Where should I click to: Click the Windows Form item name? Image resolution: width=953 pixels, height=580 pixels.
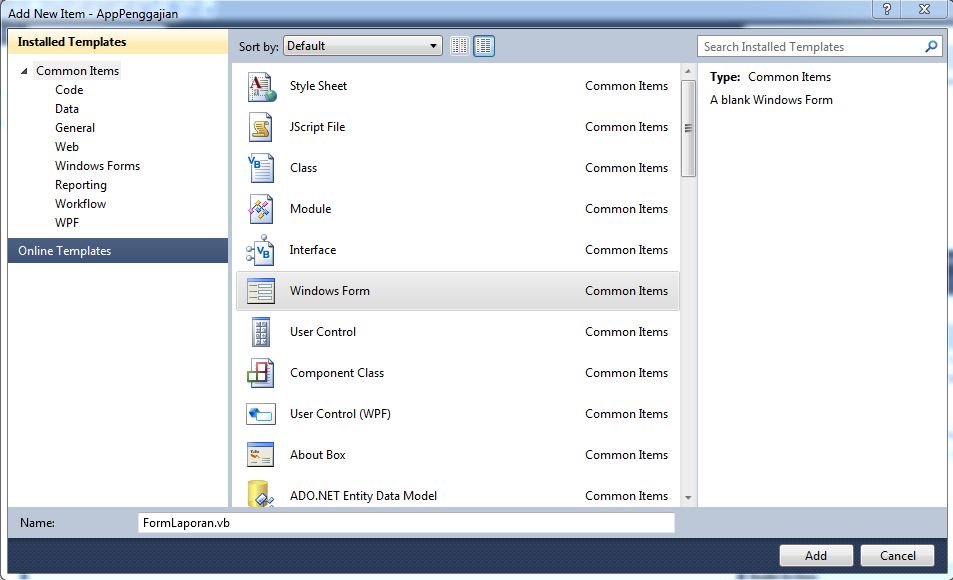[330, 291]
